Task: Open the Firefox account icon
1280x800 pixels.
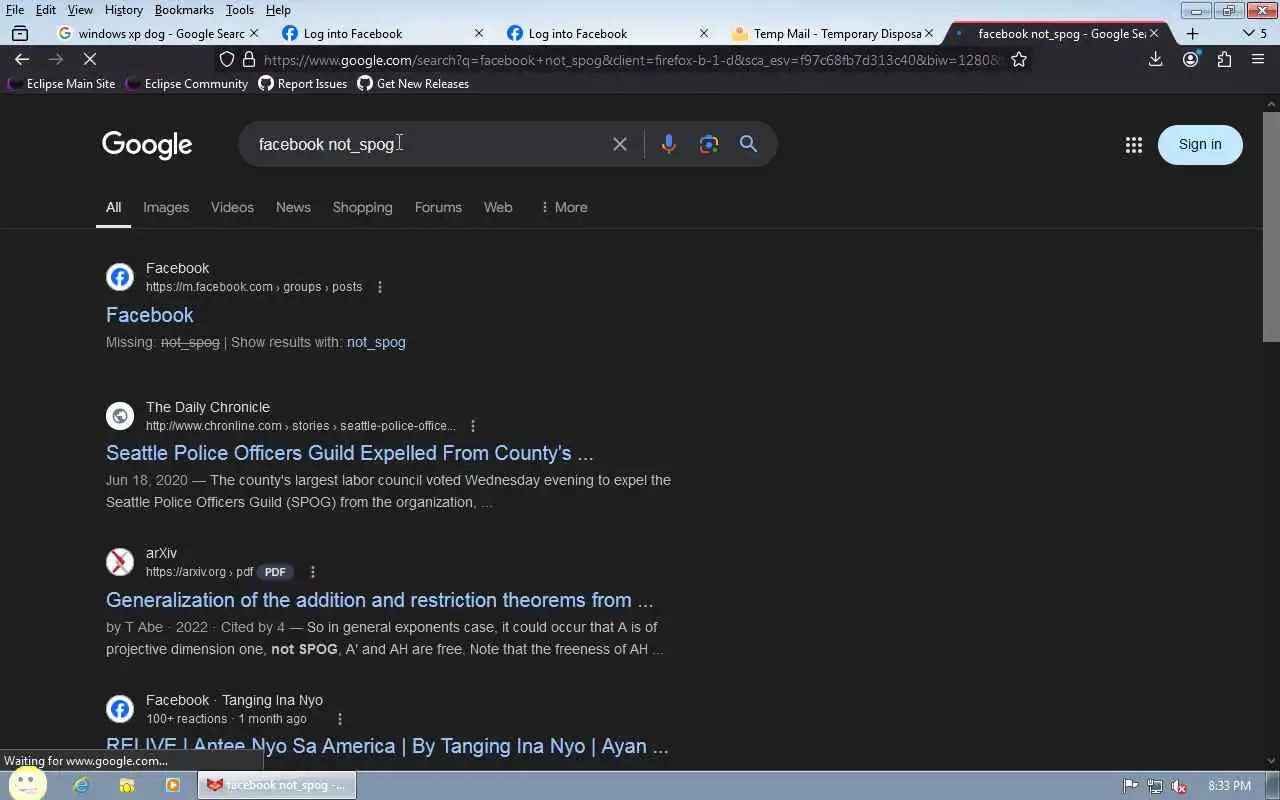Action: pos(1190,60)
